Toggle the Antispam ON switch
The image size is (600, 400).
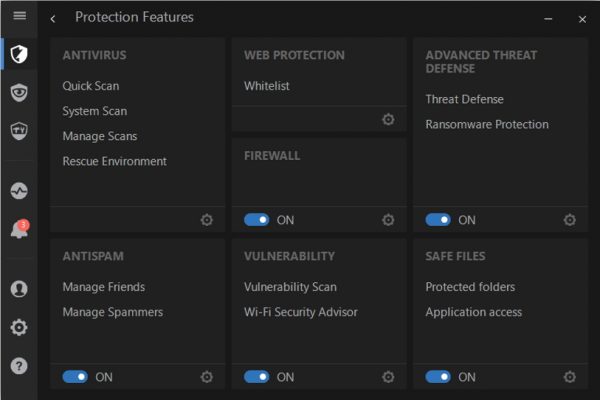click(75, 377)
